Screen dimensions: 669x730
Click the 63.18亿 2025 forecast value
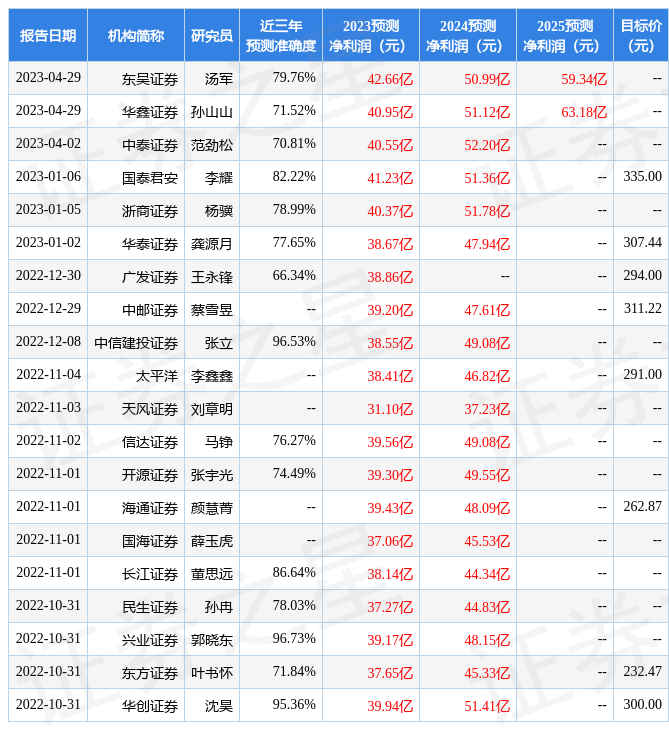click(584, 112)
